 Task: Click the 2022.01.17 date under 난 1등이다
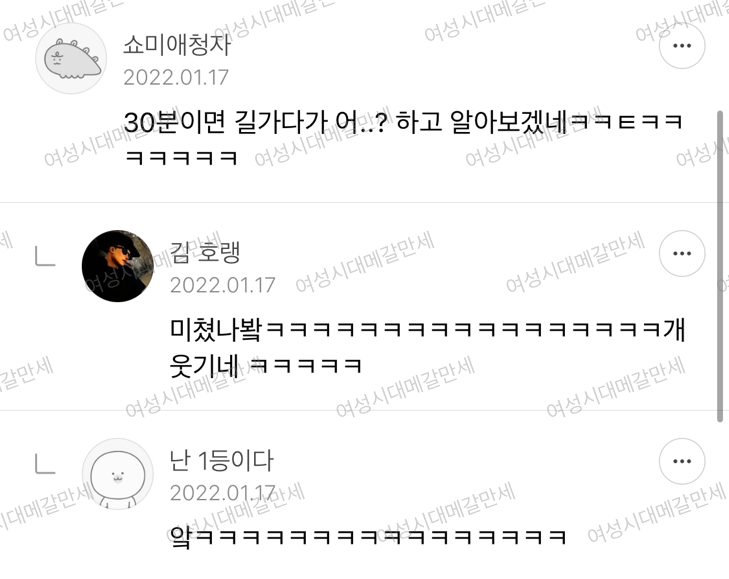pos(222,493)
